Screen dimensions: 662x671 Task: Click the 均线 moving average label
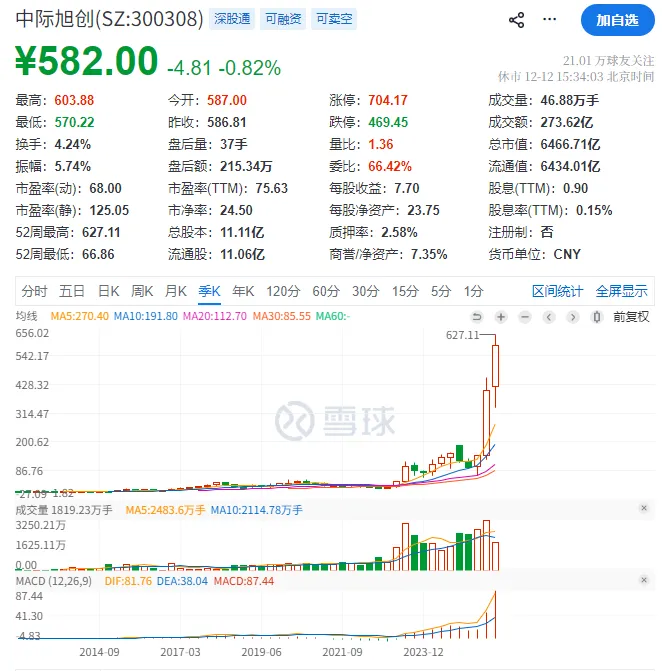[x=27, y=316]
